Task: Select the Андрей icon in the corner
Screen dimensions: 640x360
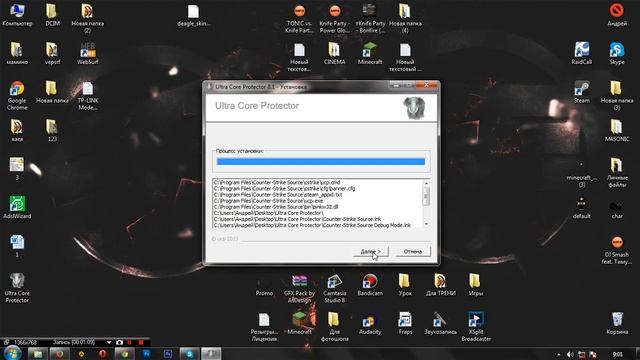Action: pyautogui.click(x=617, y=15)
